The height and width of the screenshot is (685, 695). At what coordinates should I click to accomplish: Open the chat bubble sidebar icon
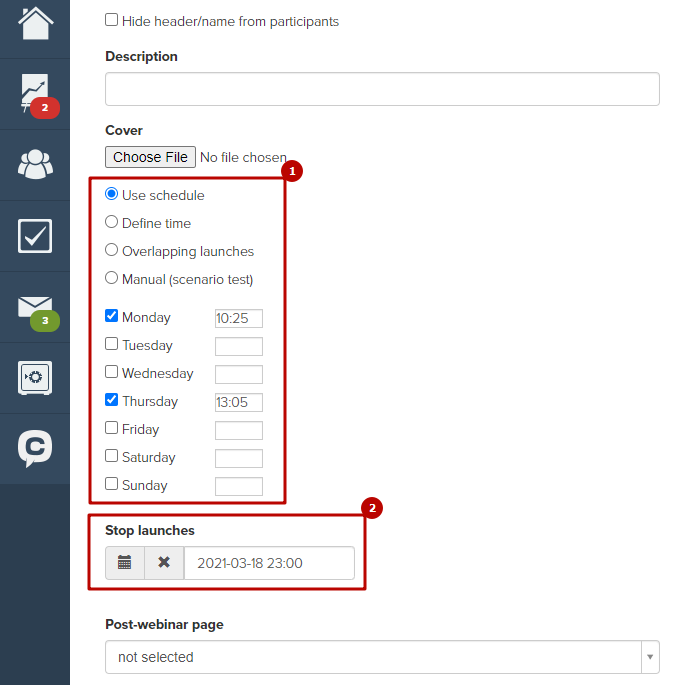[x=35, y=448]
